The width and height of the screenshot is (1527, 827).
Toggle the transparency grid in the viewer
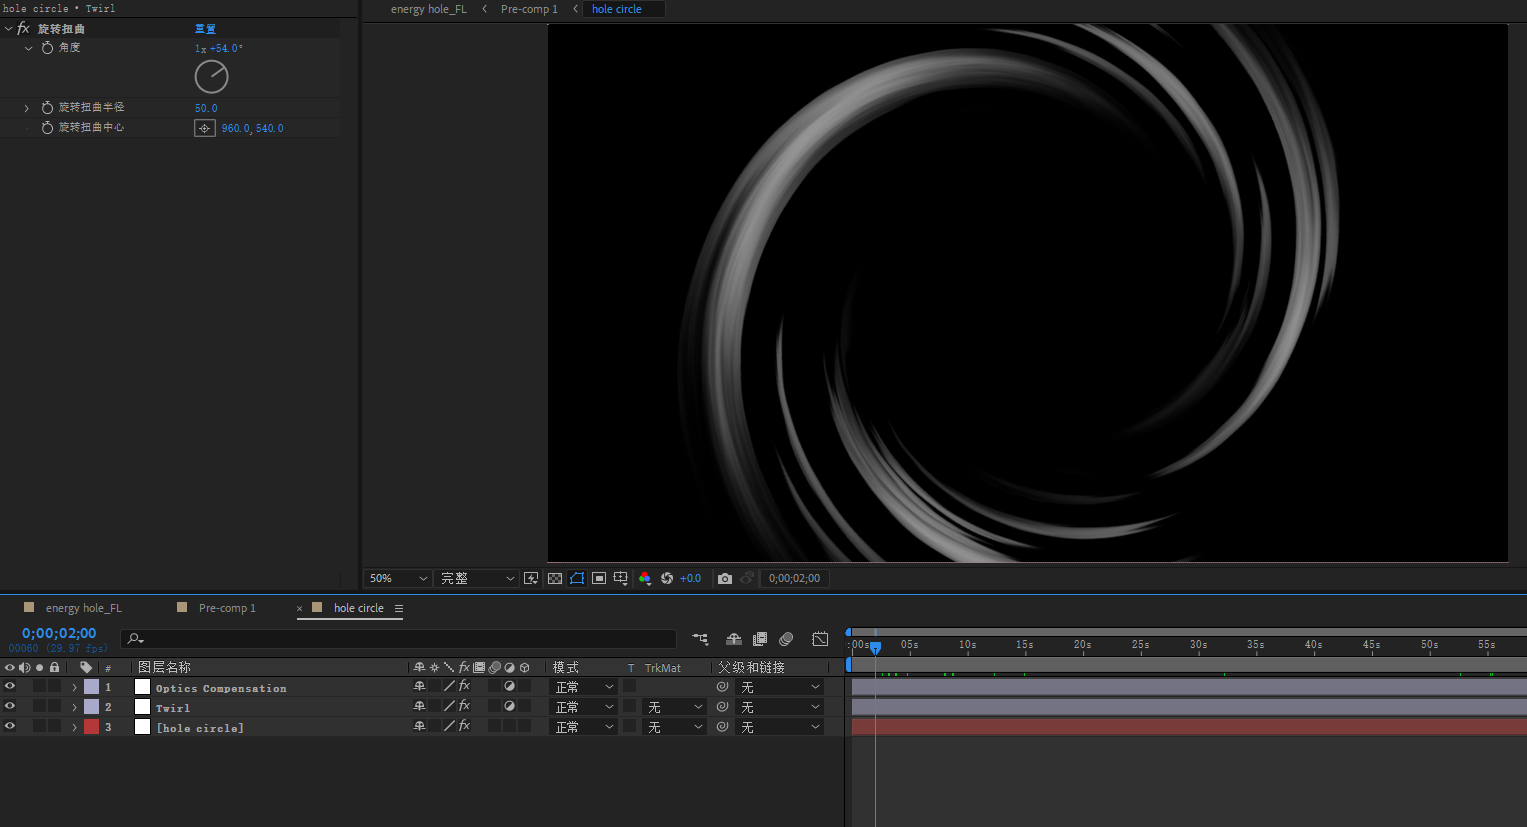click(x=555, y=578)
